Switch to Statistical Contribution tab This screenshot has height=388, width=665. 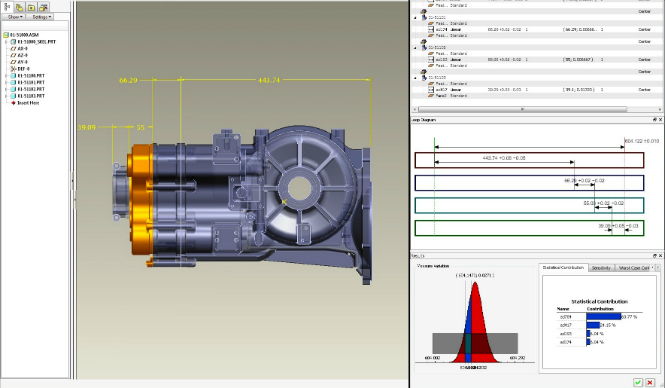point(564,268)
